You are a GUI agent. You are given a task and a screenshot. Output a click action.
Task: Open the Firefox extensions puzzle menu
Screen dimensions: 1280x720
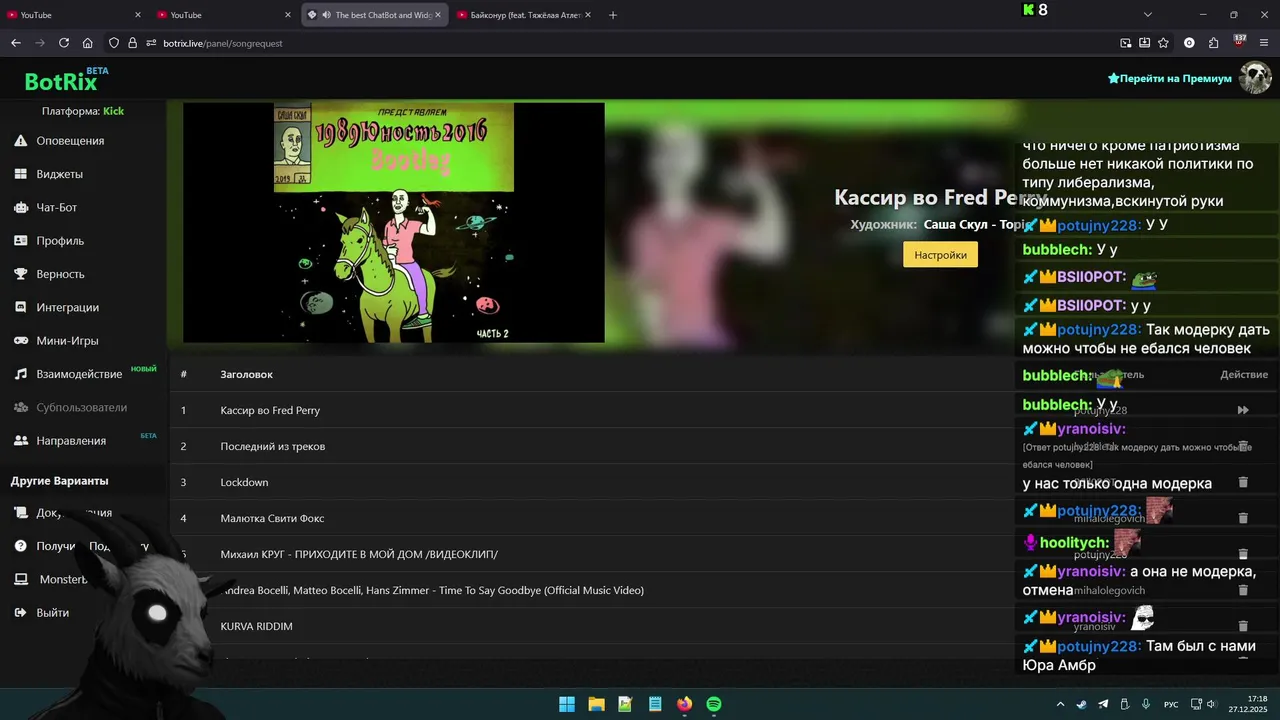[1214, 43]
